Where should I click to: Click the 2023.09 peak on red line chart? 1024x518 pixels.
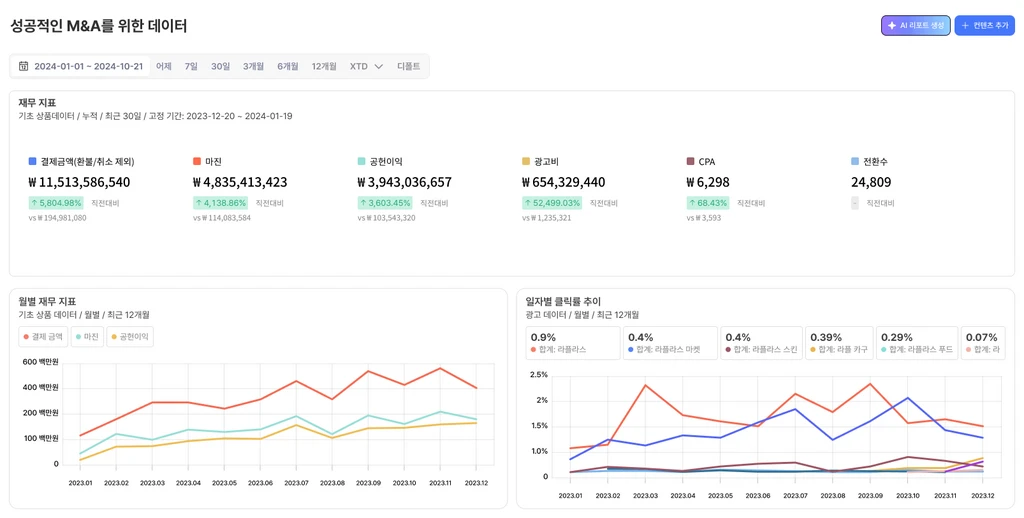pos(369,371)
